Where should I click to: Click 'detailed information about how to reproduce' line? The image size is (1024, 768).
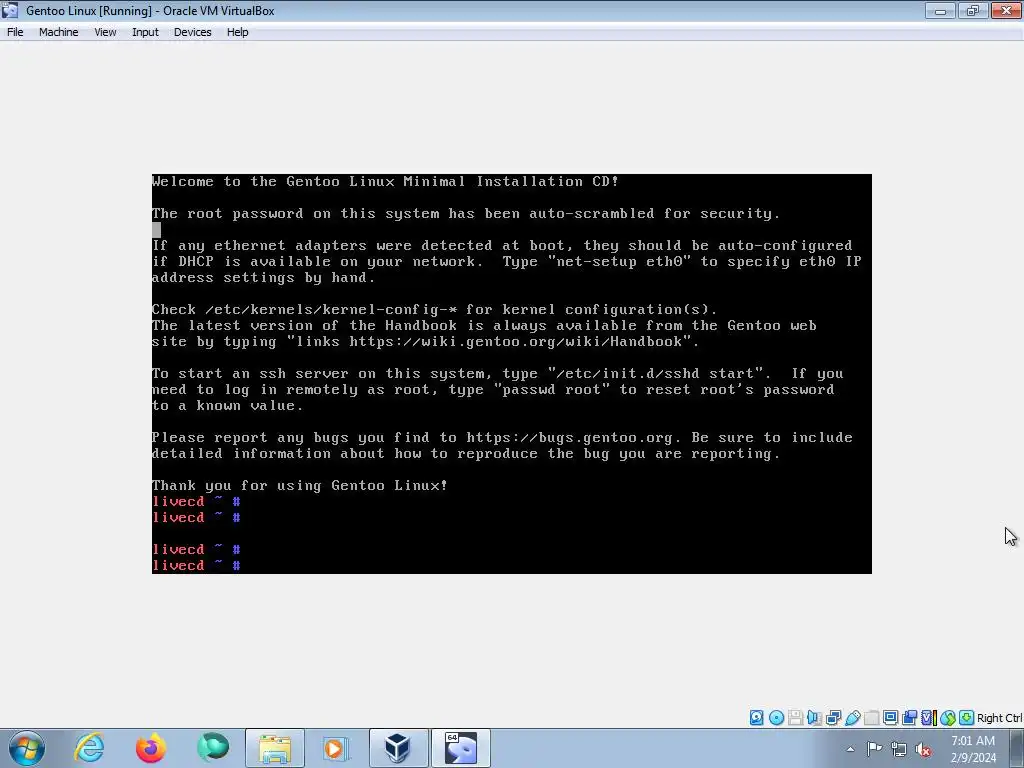[x=466, y=453]
